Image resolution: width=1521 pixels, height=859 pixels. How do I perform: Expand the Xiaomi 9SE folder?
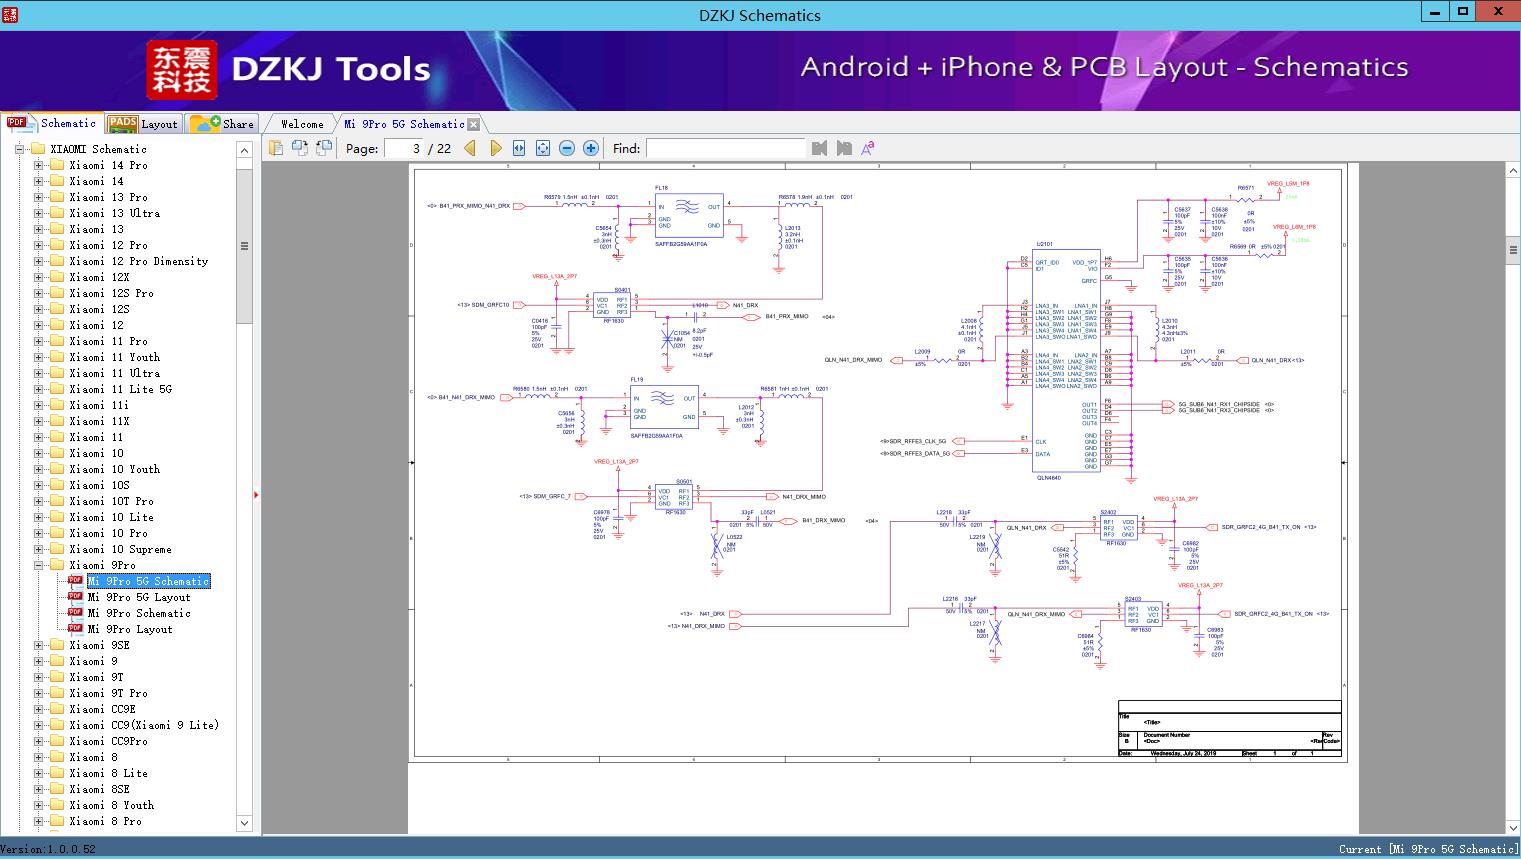click(38, 645)
